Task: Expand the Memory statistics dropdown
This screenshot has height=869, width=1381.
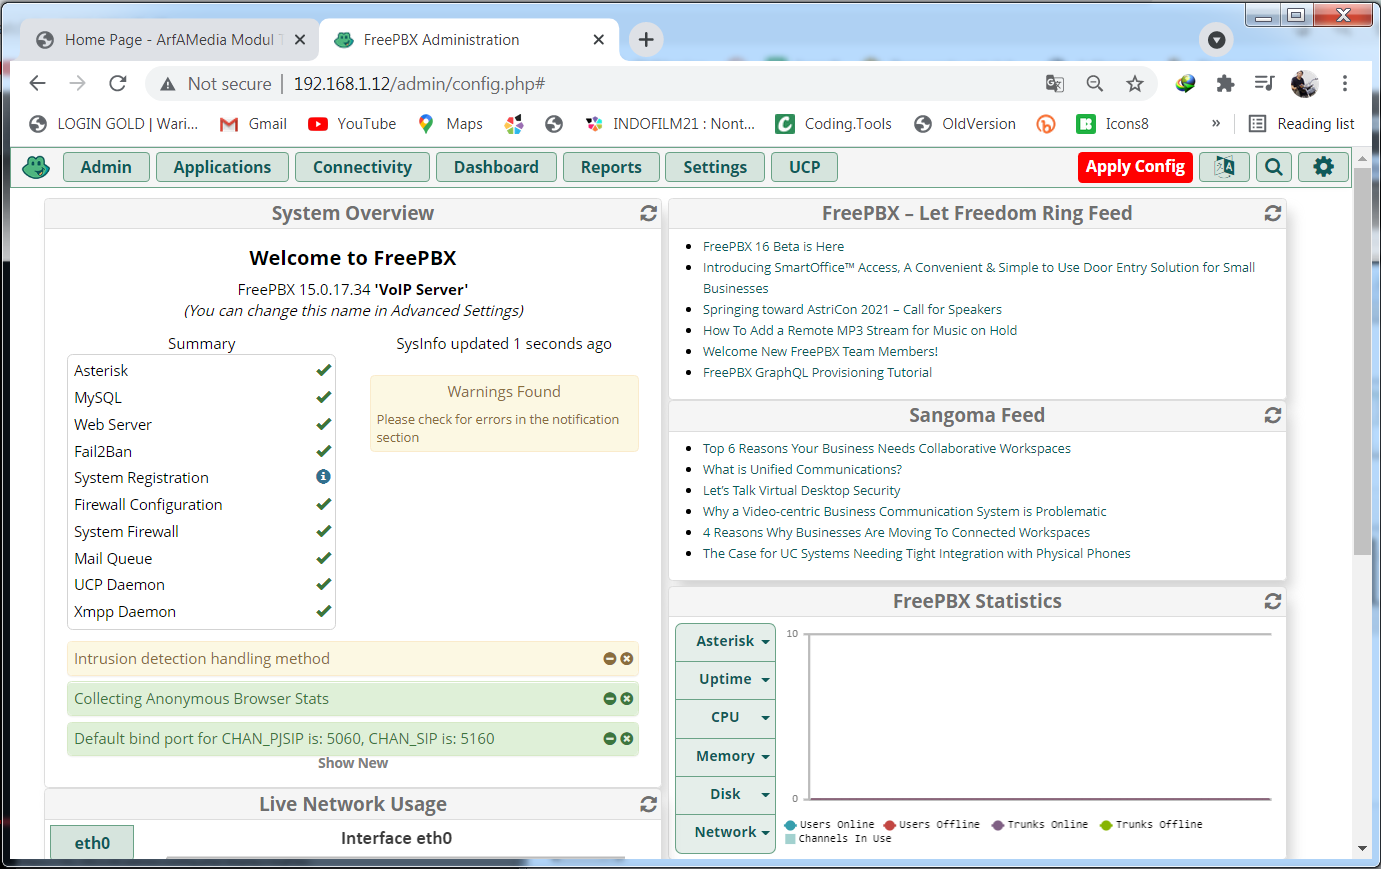Action: (726, 756)
